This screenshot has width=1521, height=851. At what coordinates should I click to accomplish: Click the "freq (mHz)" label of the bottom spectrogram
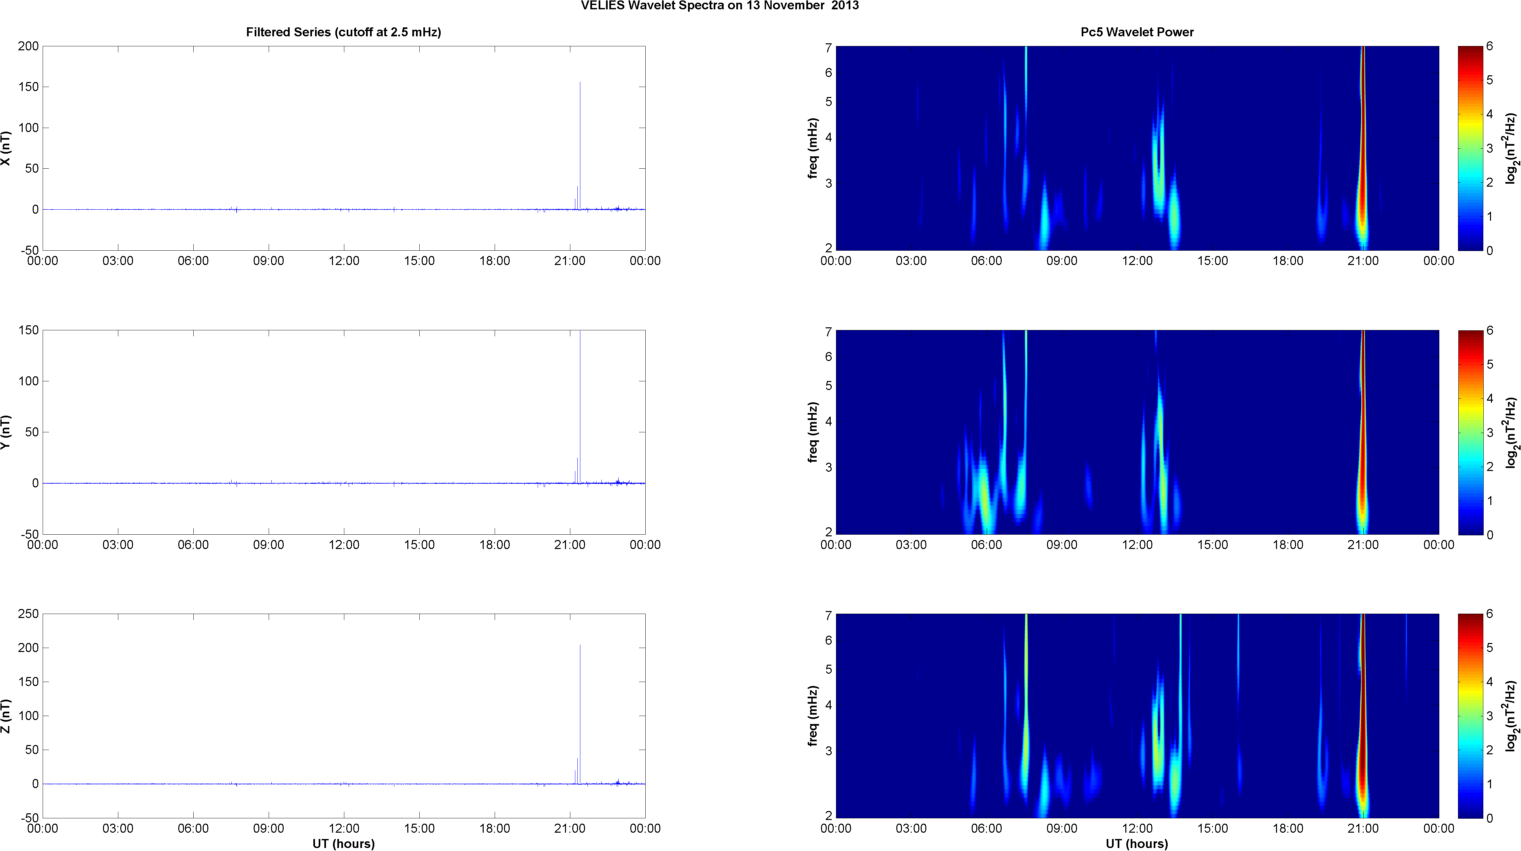(x=813, y=716)
